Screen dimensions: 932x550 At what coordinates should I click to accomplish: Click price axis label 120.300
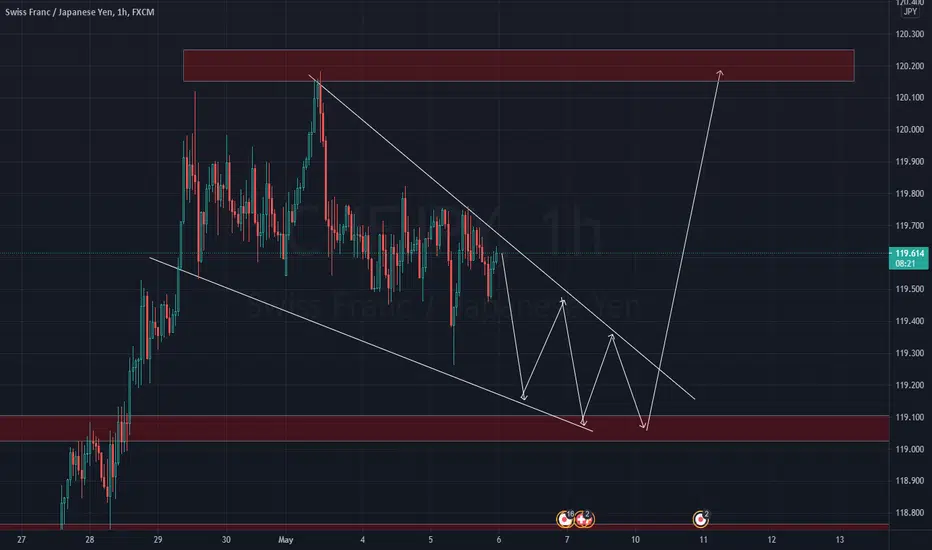(910, 34)
